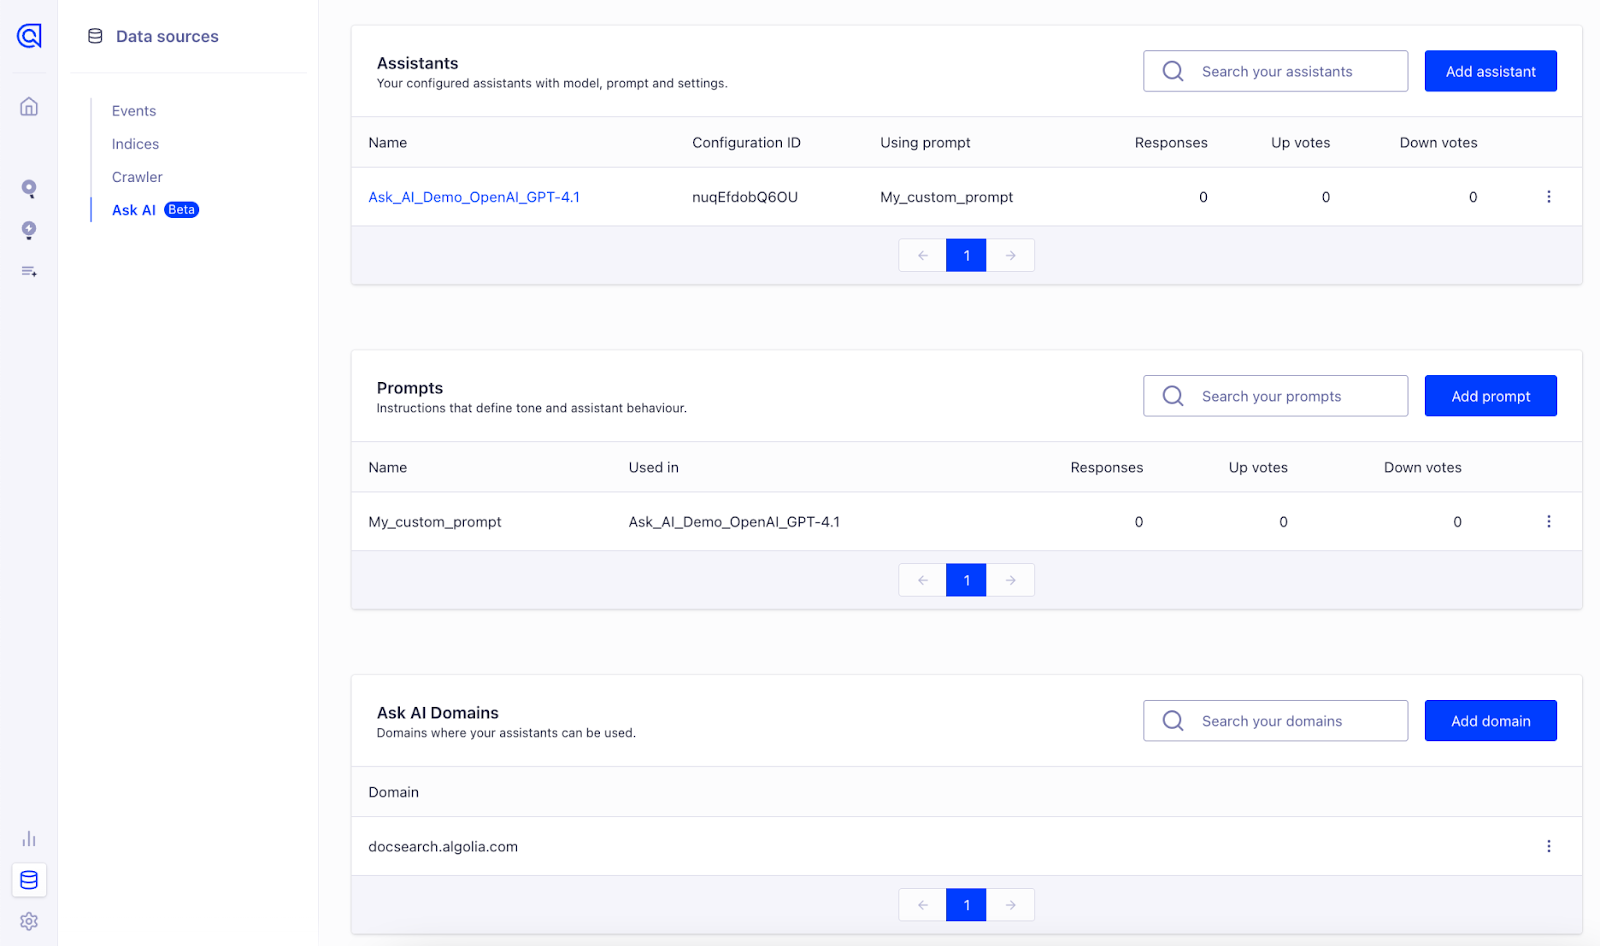Screen dimensions: 1600x946
Task: Open Indices in Data sources menu
Action: pos(135,144)
